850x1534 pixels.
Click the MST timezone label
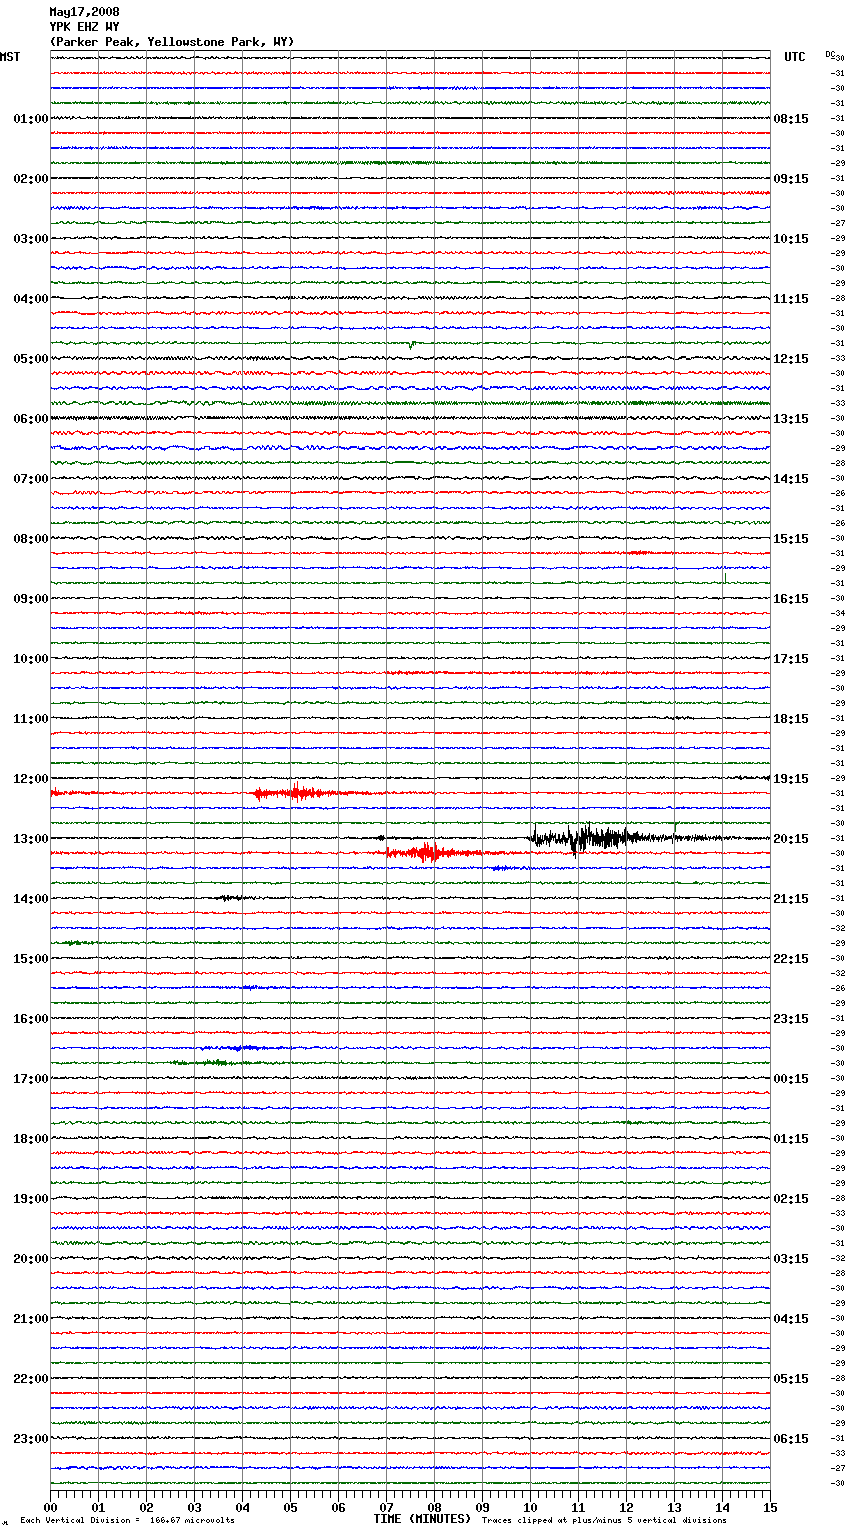(10, 57)
